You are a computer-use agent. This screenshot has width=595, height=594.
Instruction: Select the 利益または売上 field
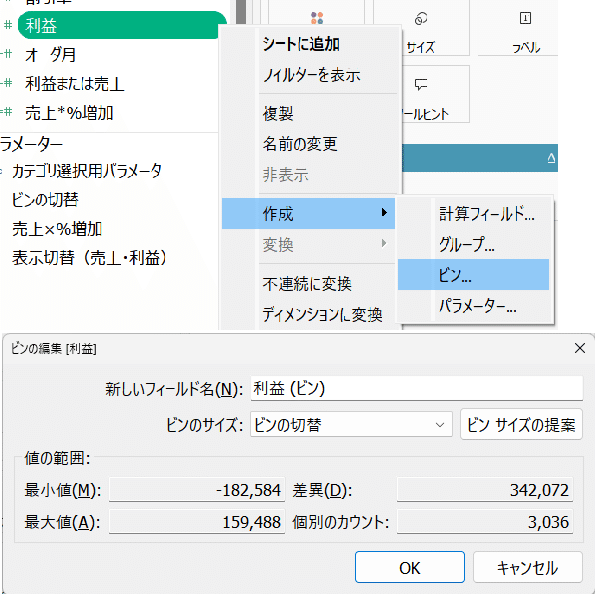coord(75,84)
